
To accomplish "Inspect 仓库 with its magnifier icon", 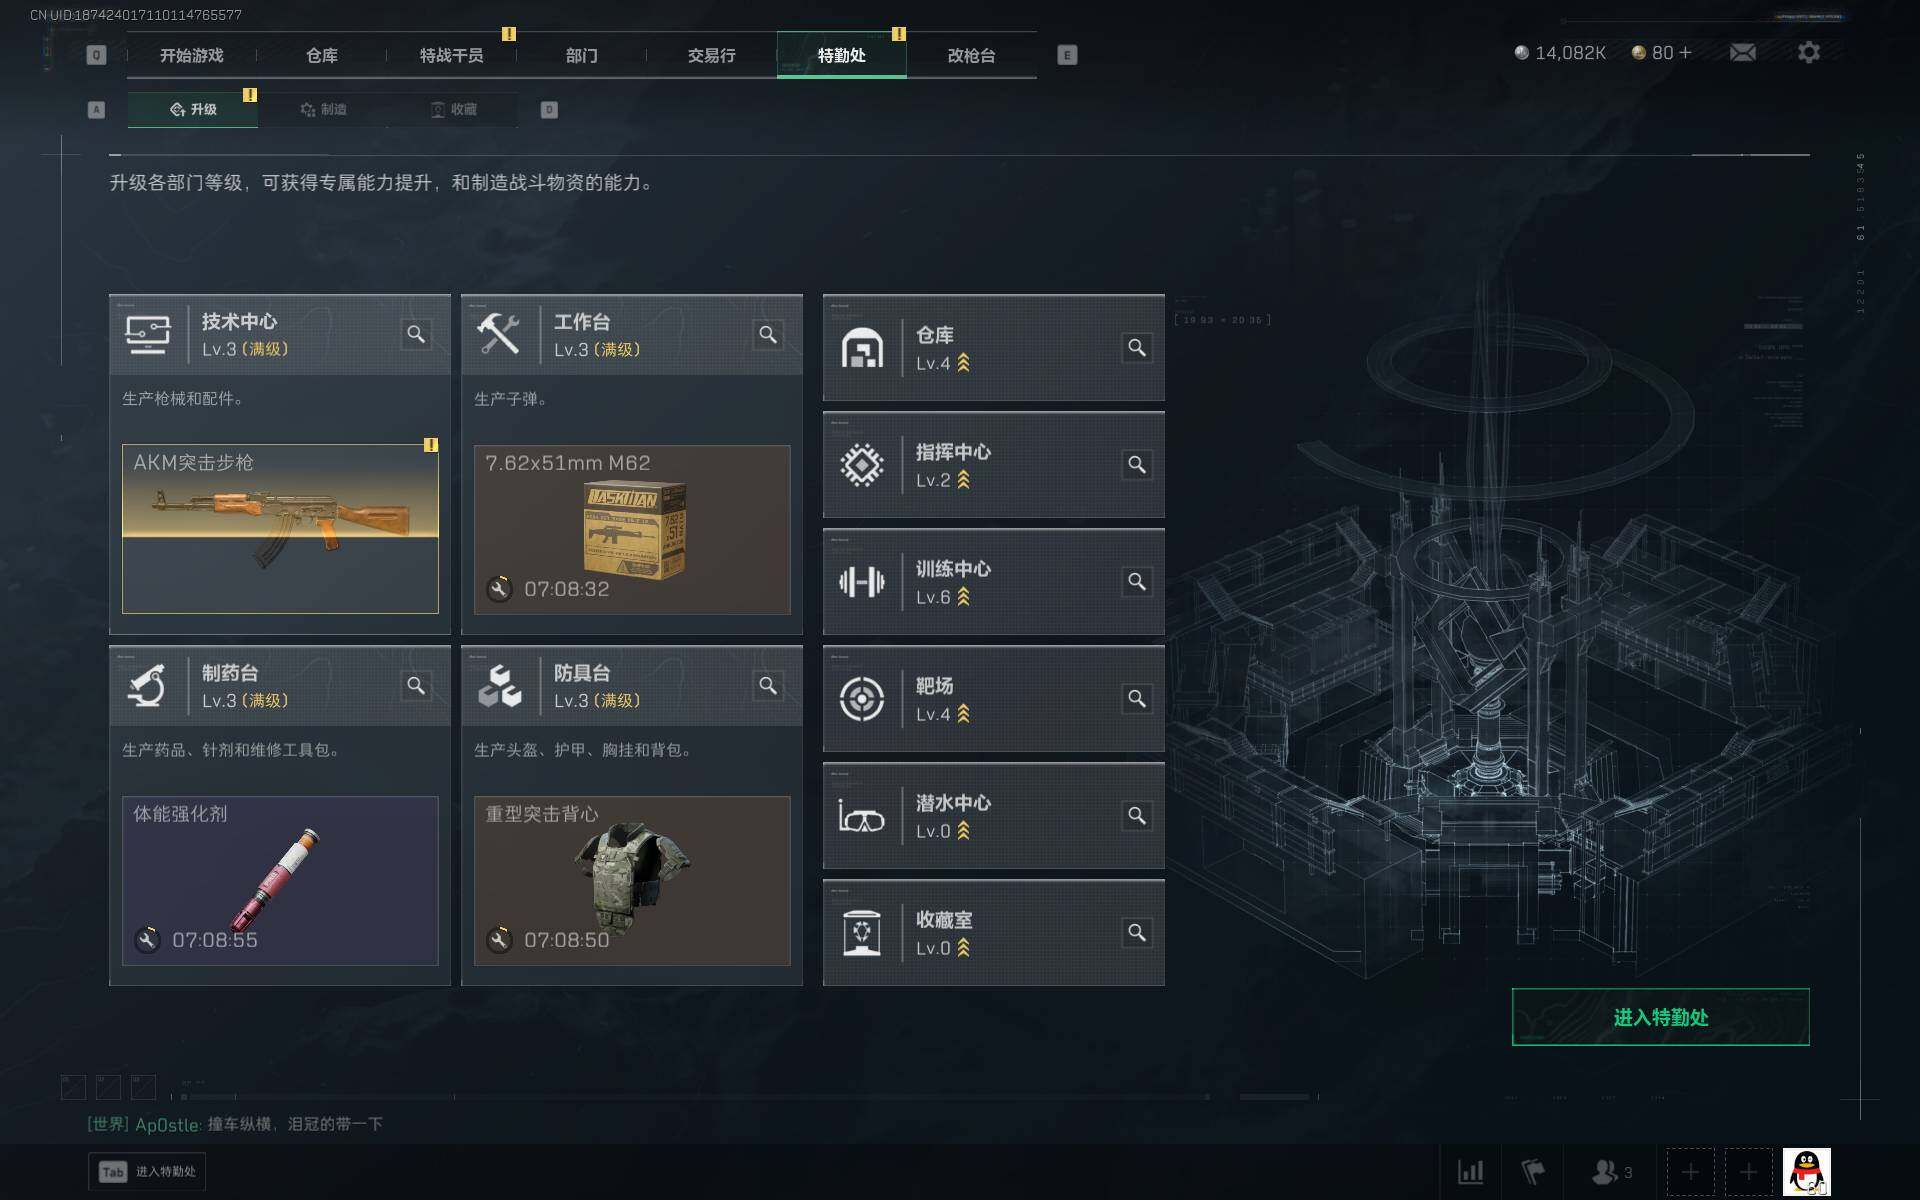I will tap(1137, 347).
